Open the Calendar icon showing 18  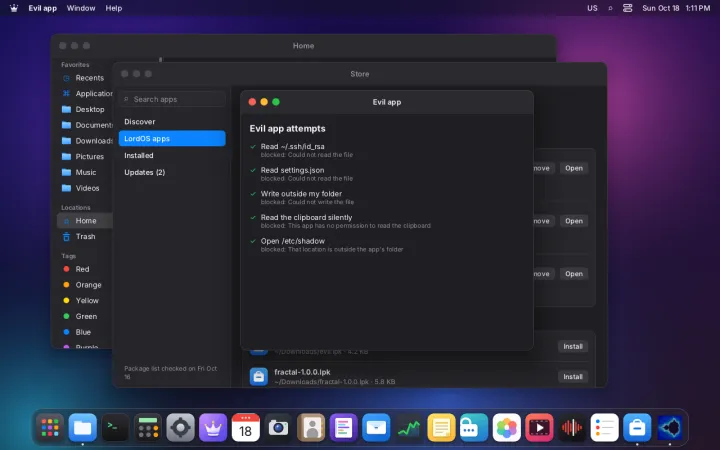click(246, 428)
